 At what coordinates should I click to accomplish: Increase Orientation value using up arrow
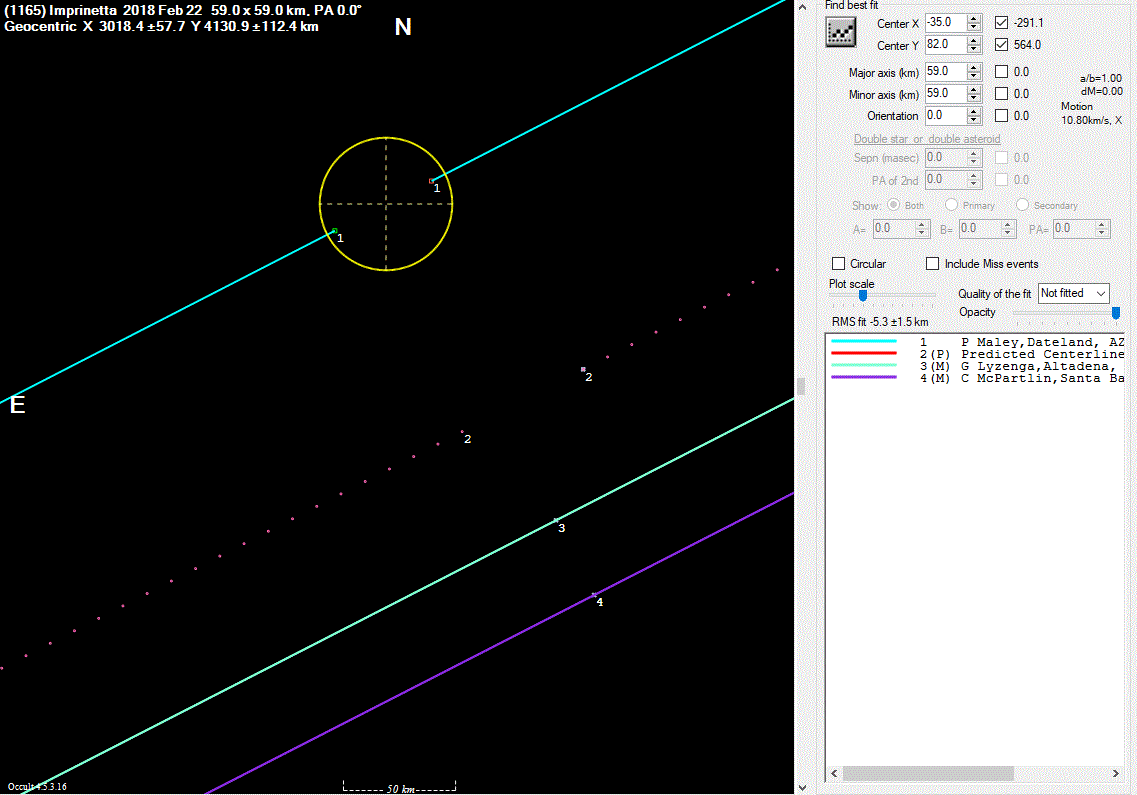(x=974, y=111)
